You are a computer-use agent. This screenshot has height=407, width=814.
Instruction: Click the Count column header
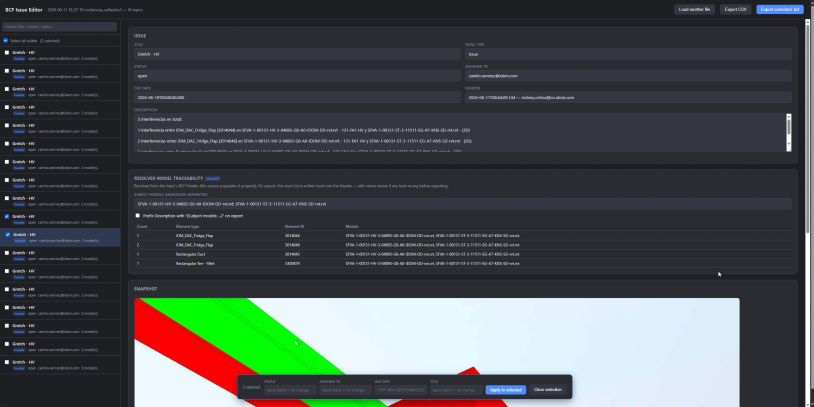pyautogui.click(x=141, y=226)
